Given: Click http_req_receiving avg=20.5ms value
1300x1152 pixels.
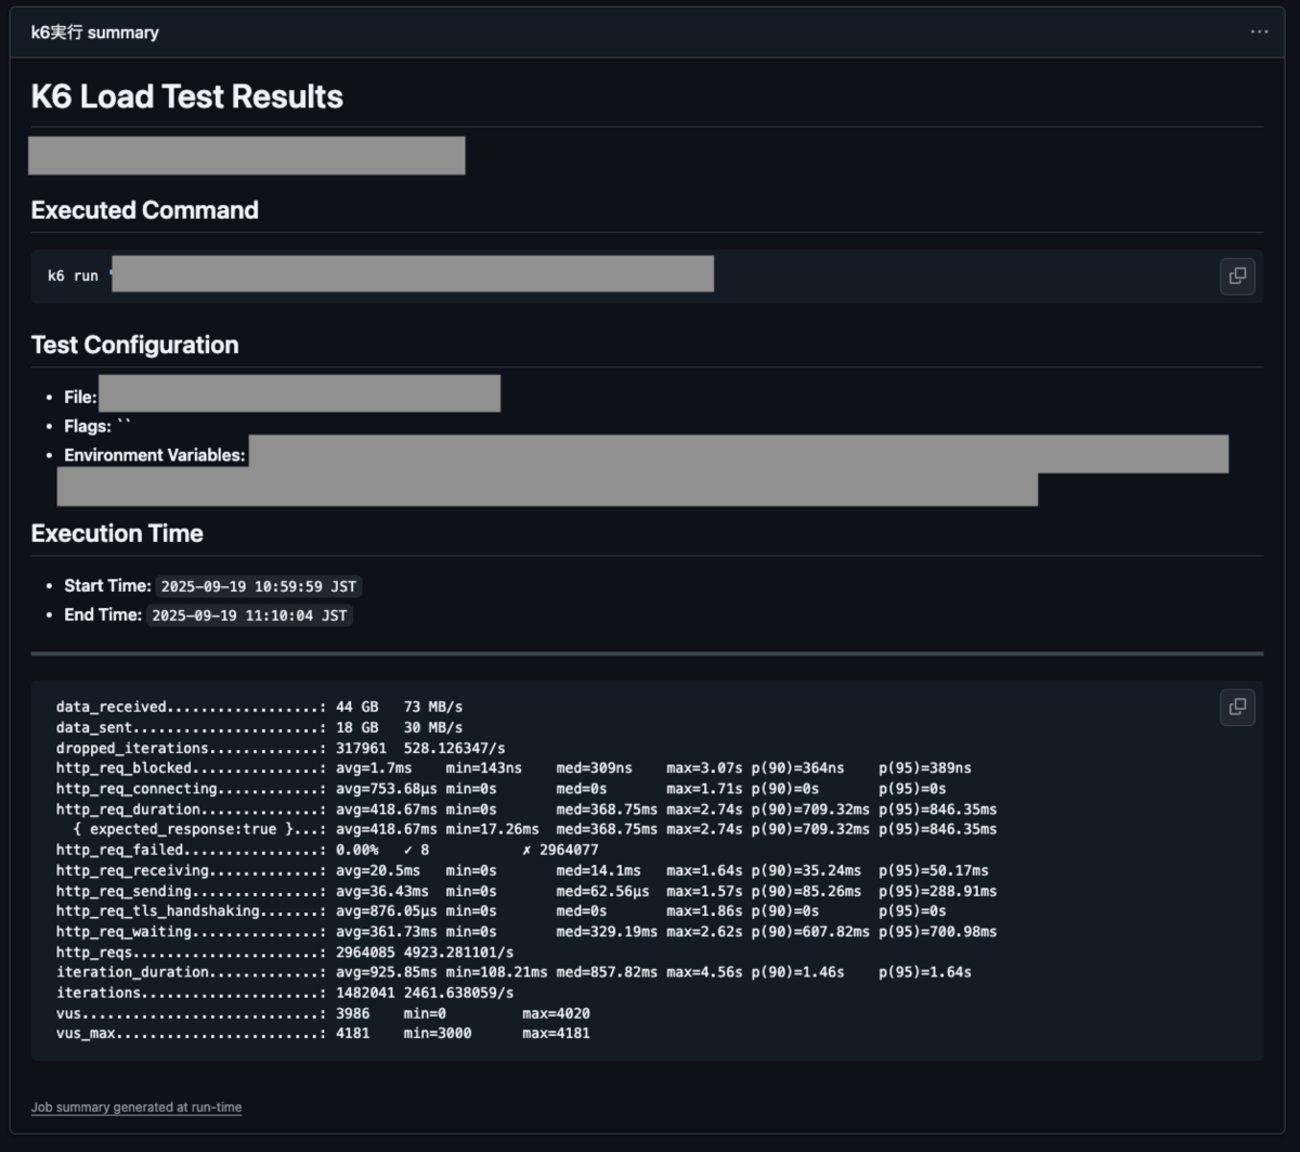Looking at the screenshot, I should (378, 870).
